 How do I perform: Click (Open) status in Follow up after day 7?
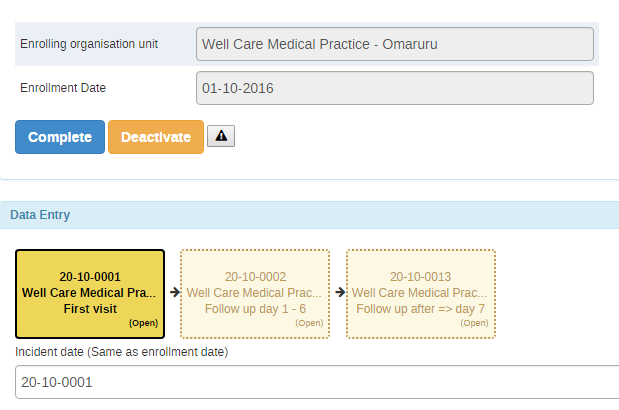(x=474, y=323)
